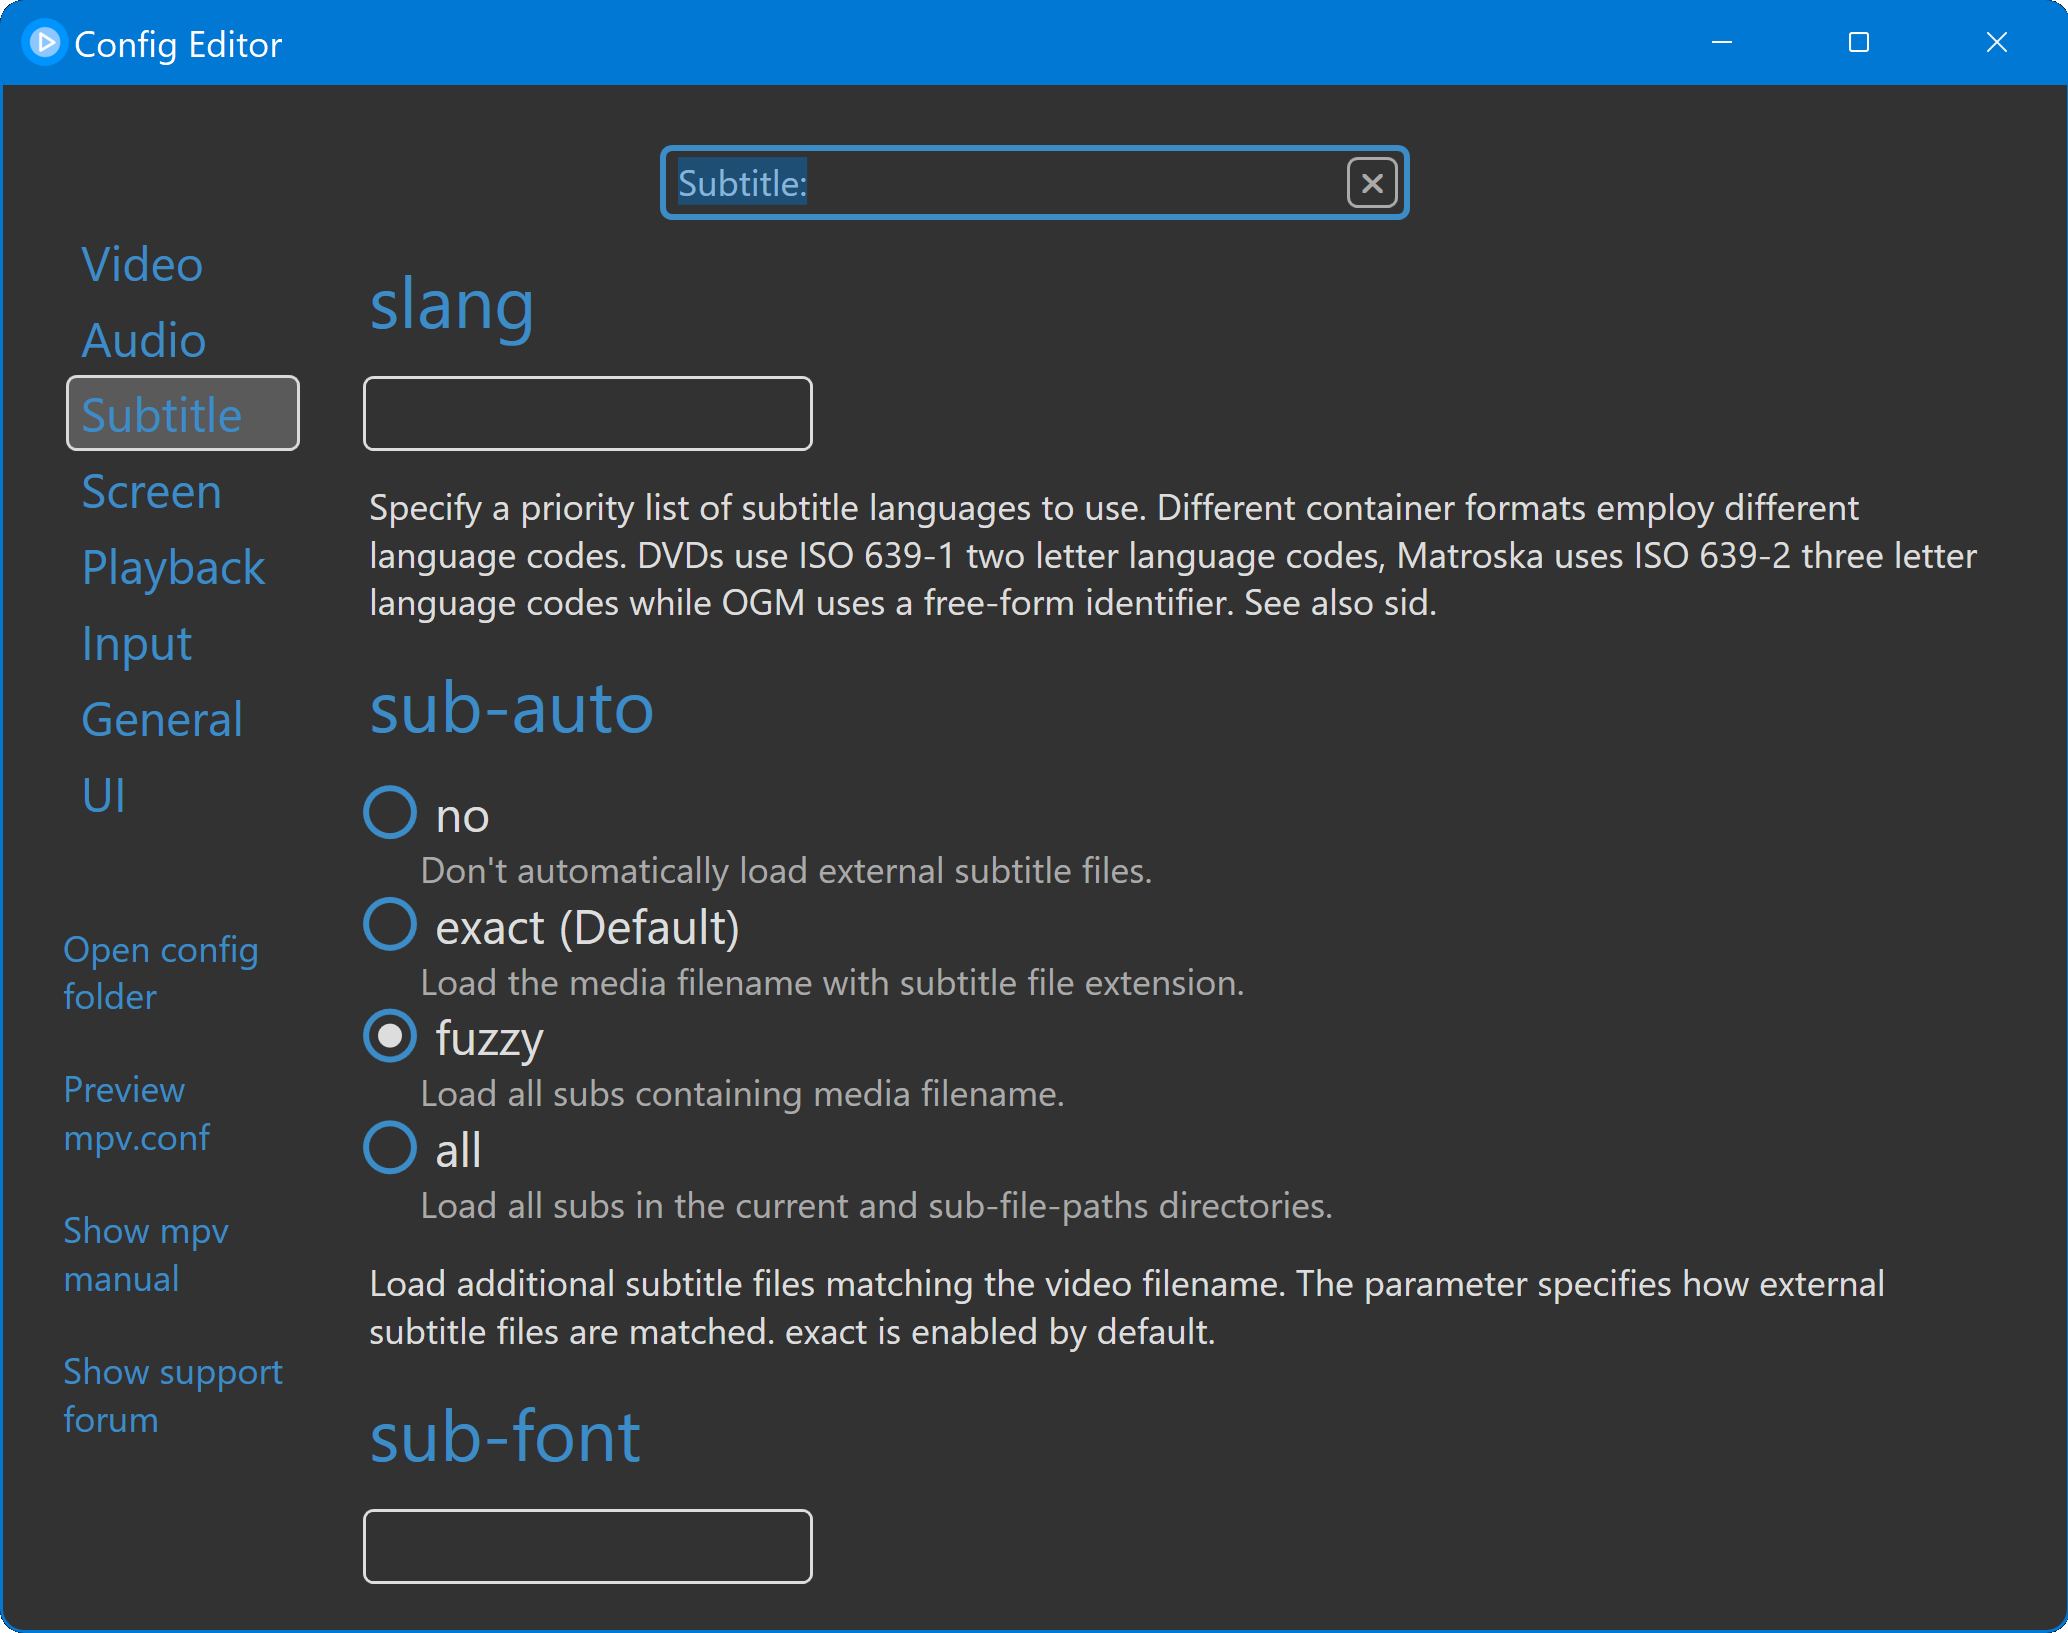The width and height of the screenshot is (2068, 1633).
Task: Open the Video category
Action: coord(142,265)
